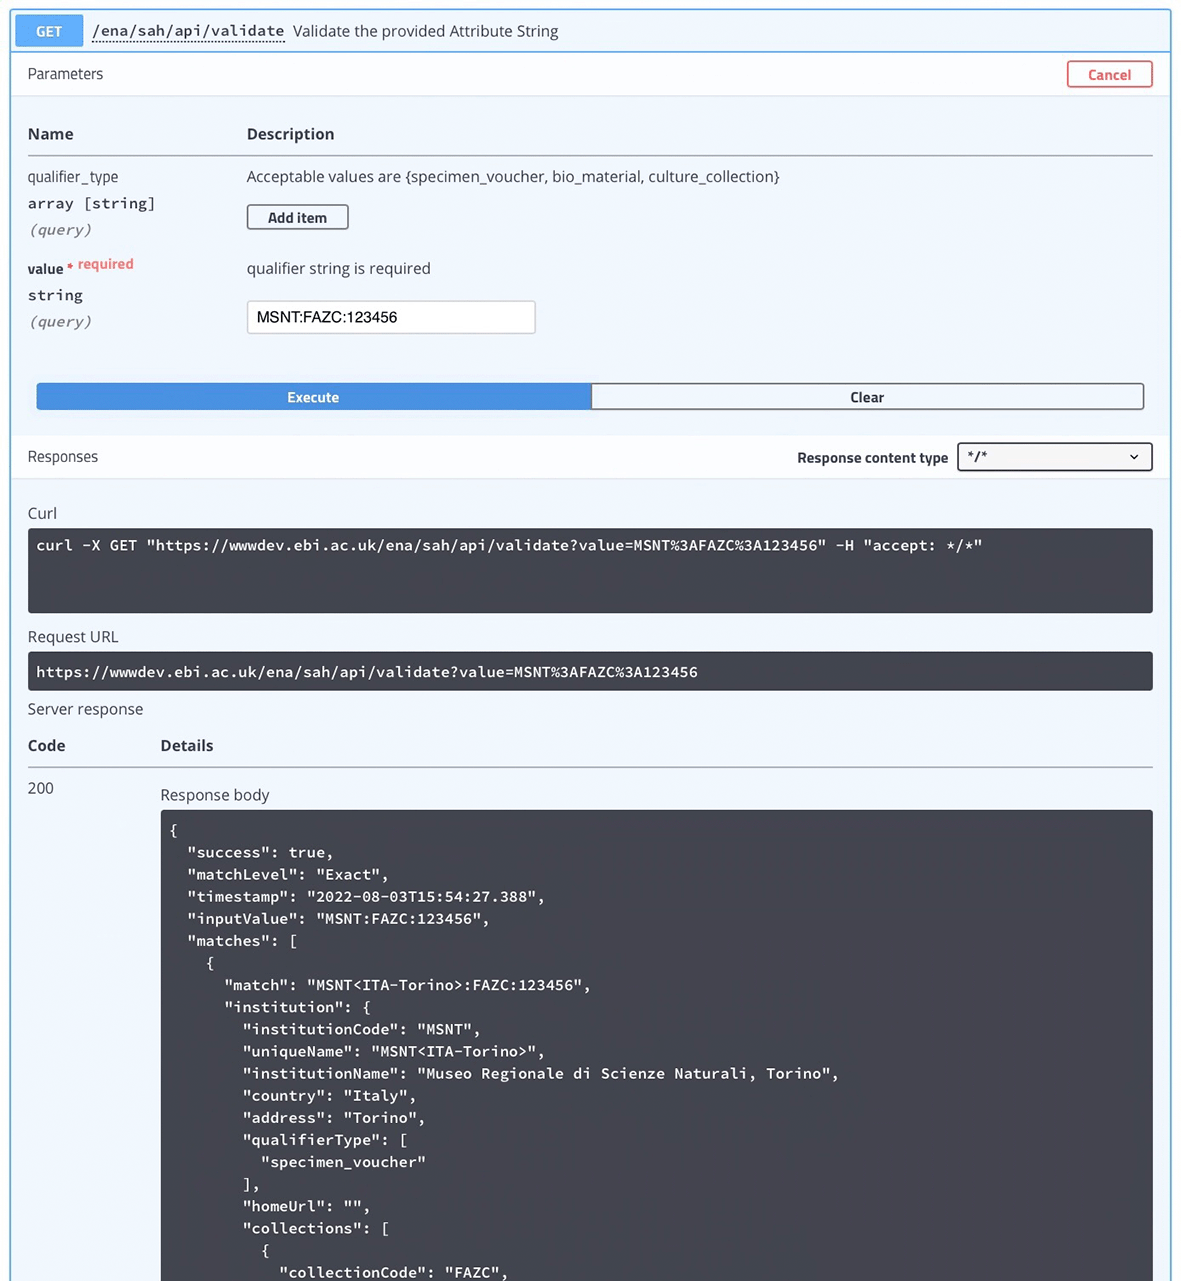Select the Request URL text box
The height and width of the screenshot is (1281, 1181).
pos(590,671)
